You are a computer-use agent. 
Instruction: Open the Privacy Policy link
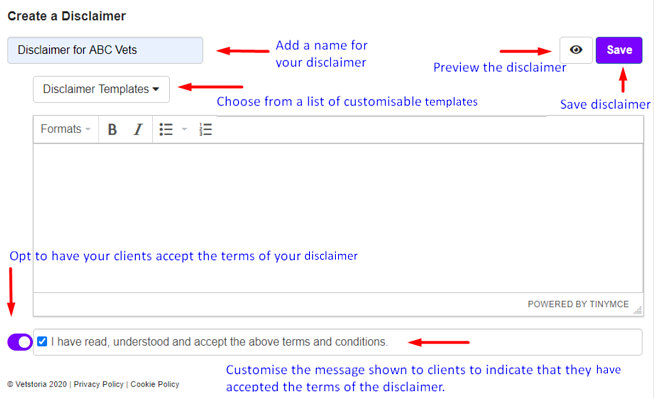tap(98, 384)
